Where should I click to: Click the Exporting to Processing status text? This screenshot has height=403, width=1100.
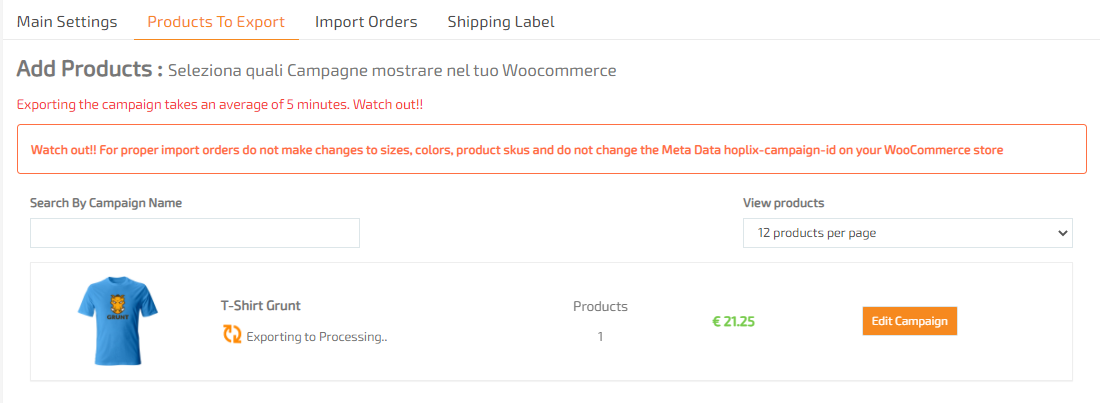[x=317, y=337]
